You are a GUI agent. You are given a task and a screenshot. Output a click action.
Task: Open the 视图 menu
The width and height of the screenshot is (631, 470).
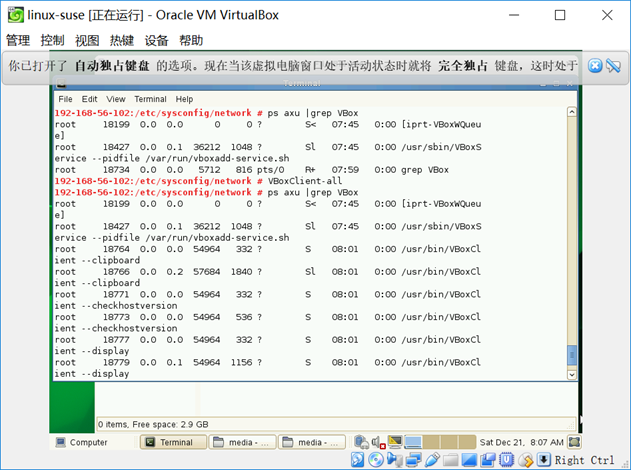pyautogui.click(x=87, y=40)
